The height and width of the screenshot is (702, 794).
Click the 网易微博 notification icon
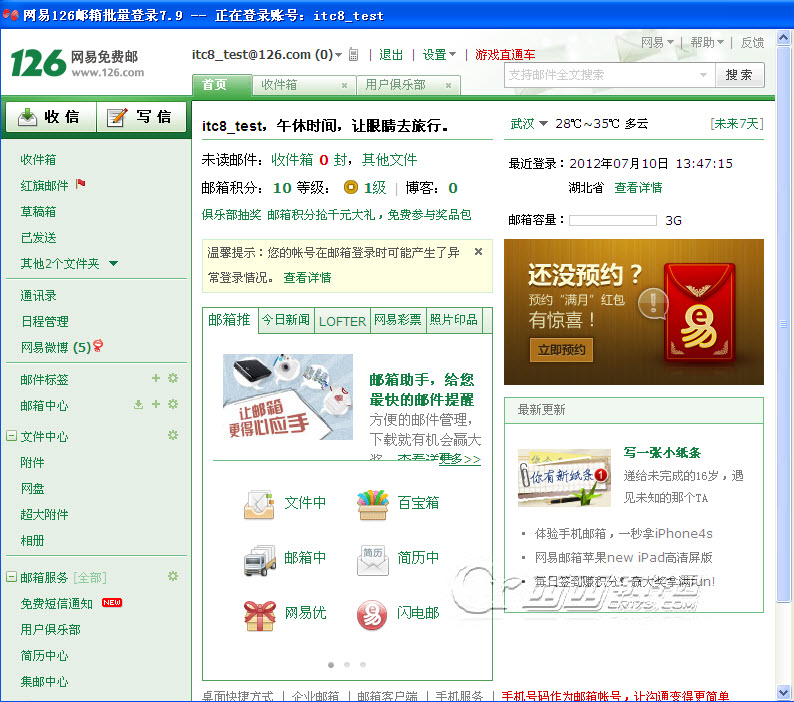98,346
